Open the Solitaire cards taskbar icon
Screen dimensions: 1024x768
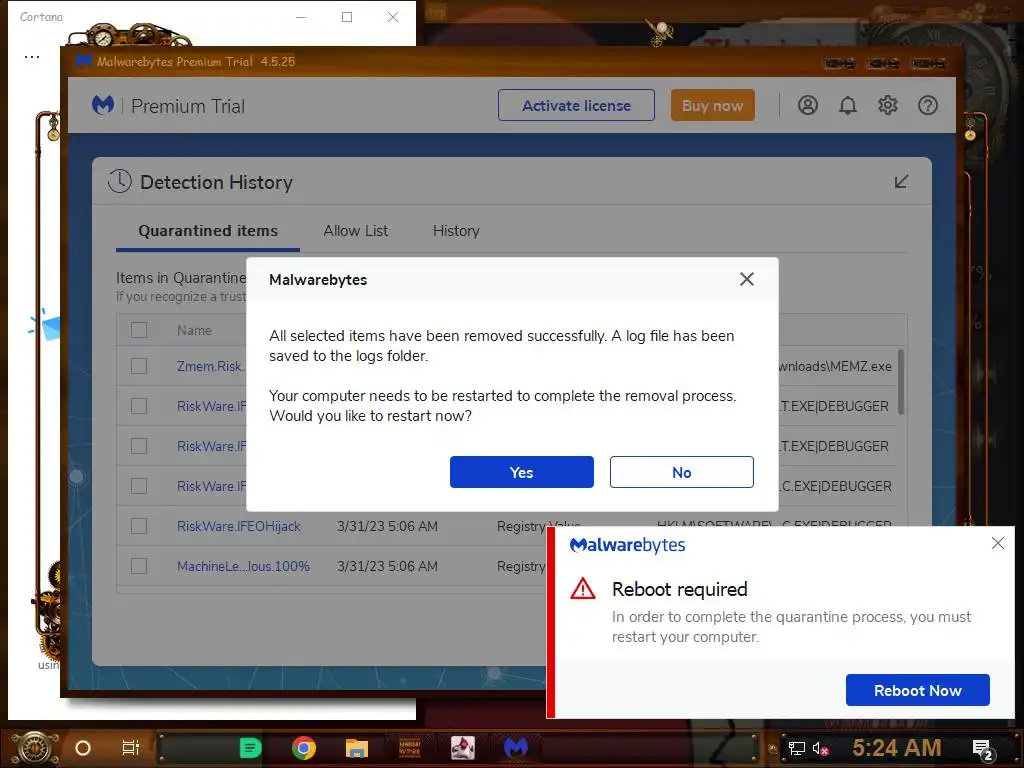coord(463,748)
